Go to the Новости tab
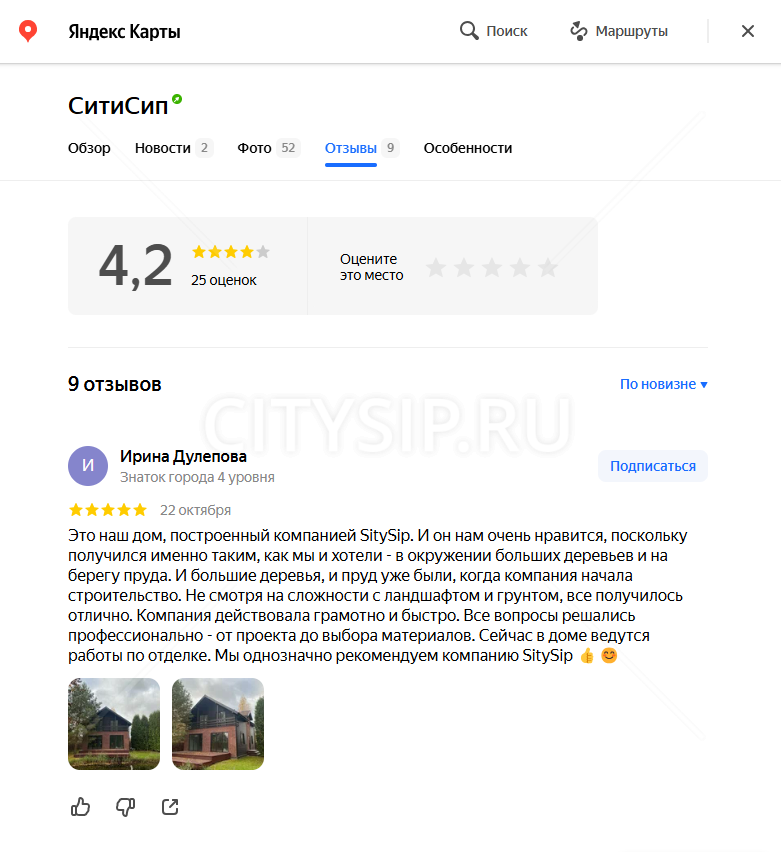 [x=174, y=148]
